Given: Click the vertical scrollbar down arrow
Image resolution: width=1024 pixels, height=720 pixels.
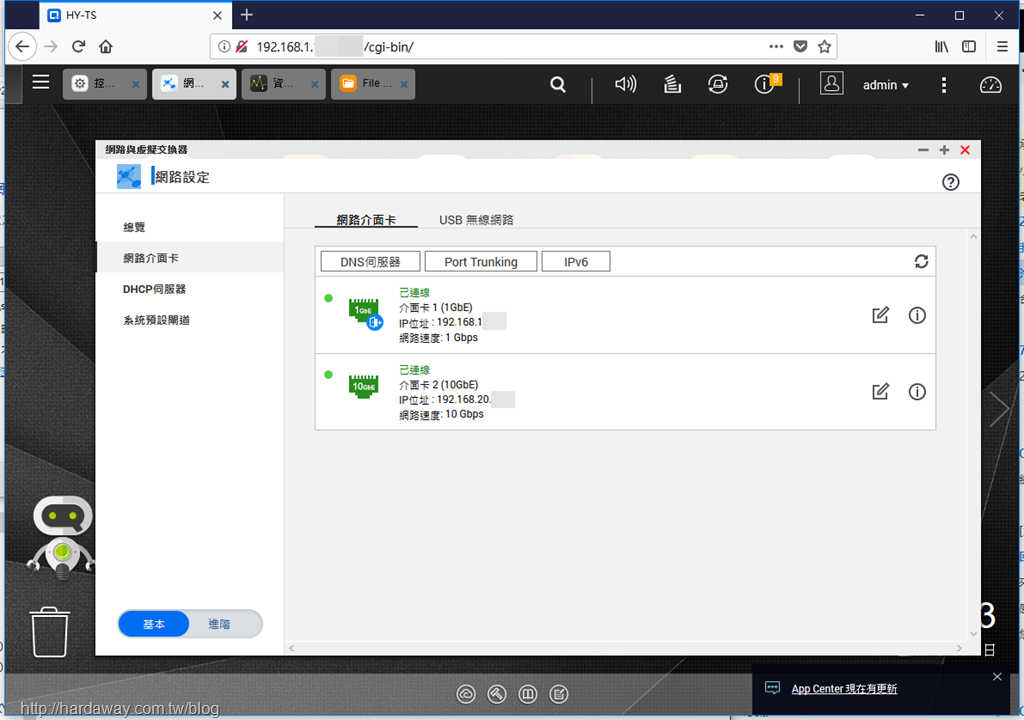Looking at the screenshot, I should tap(973, 634).
